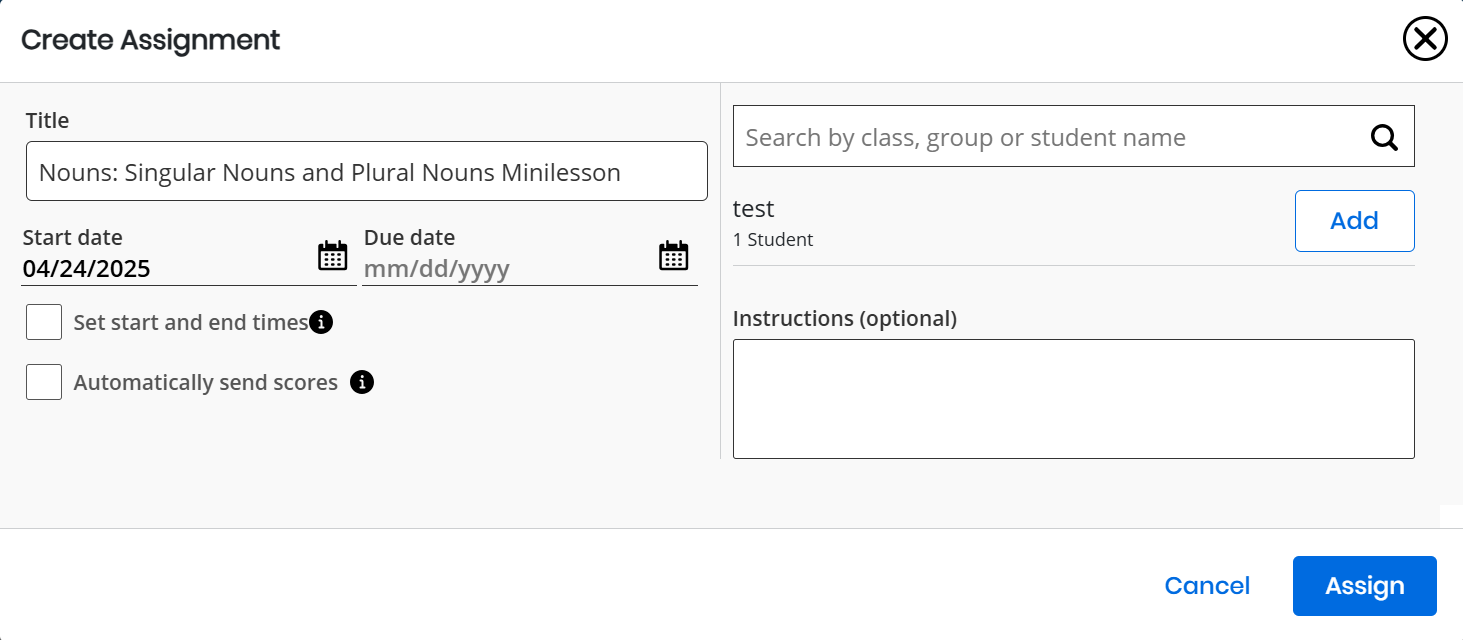Select the Start date value 04/24/2025
Viewport: 1463px width, 640px height.
86,269
